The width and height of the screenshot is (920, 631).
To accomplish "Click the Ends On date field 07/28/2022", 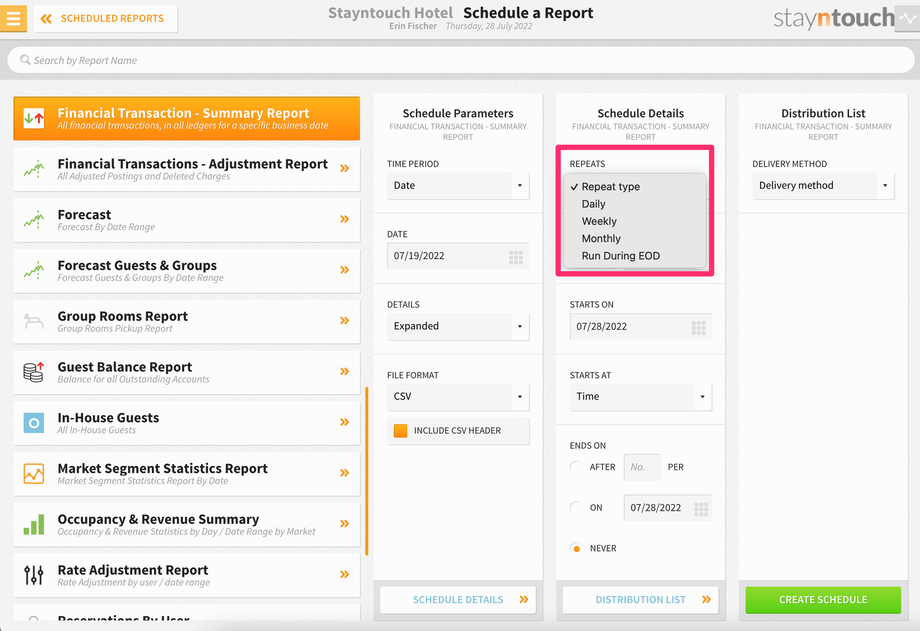I will [x=668, y=508].
